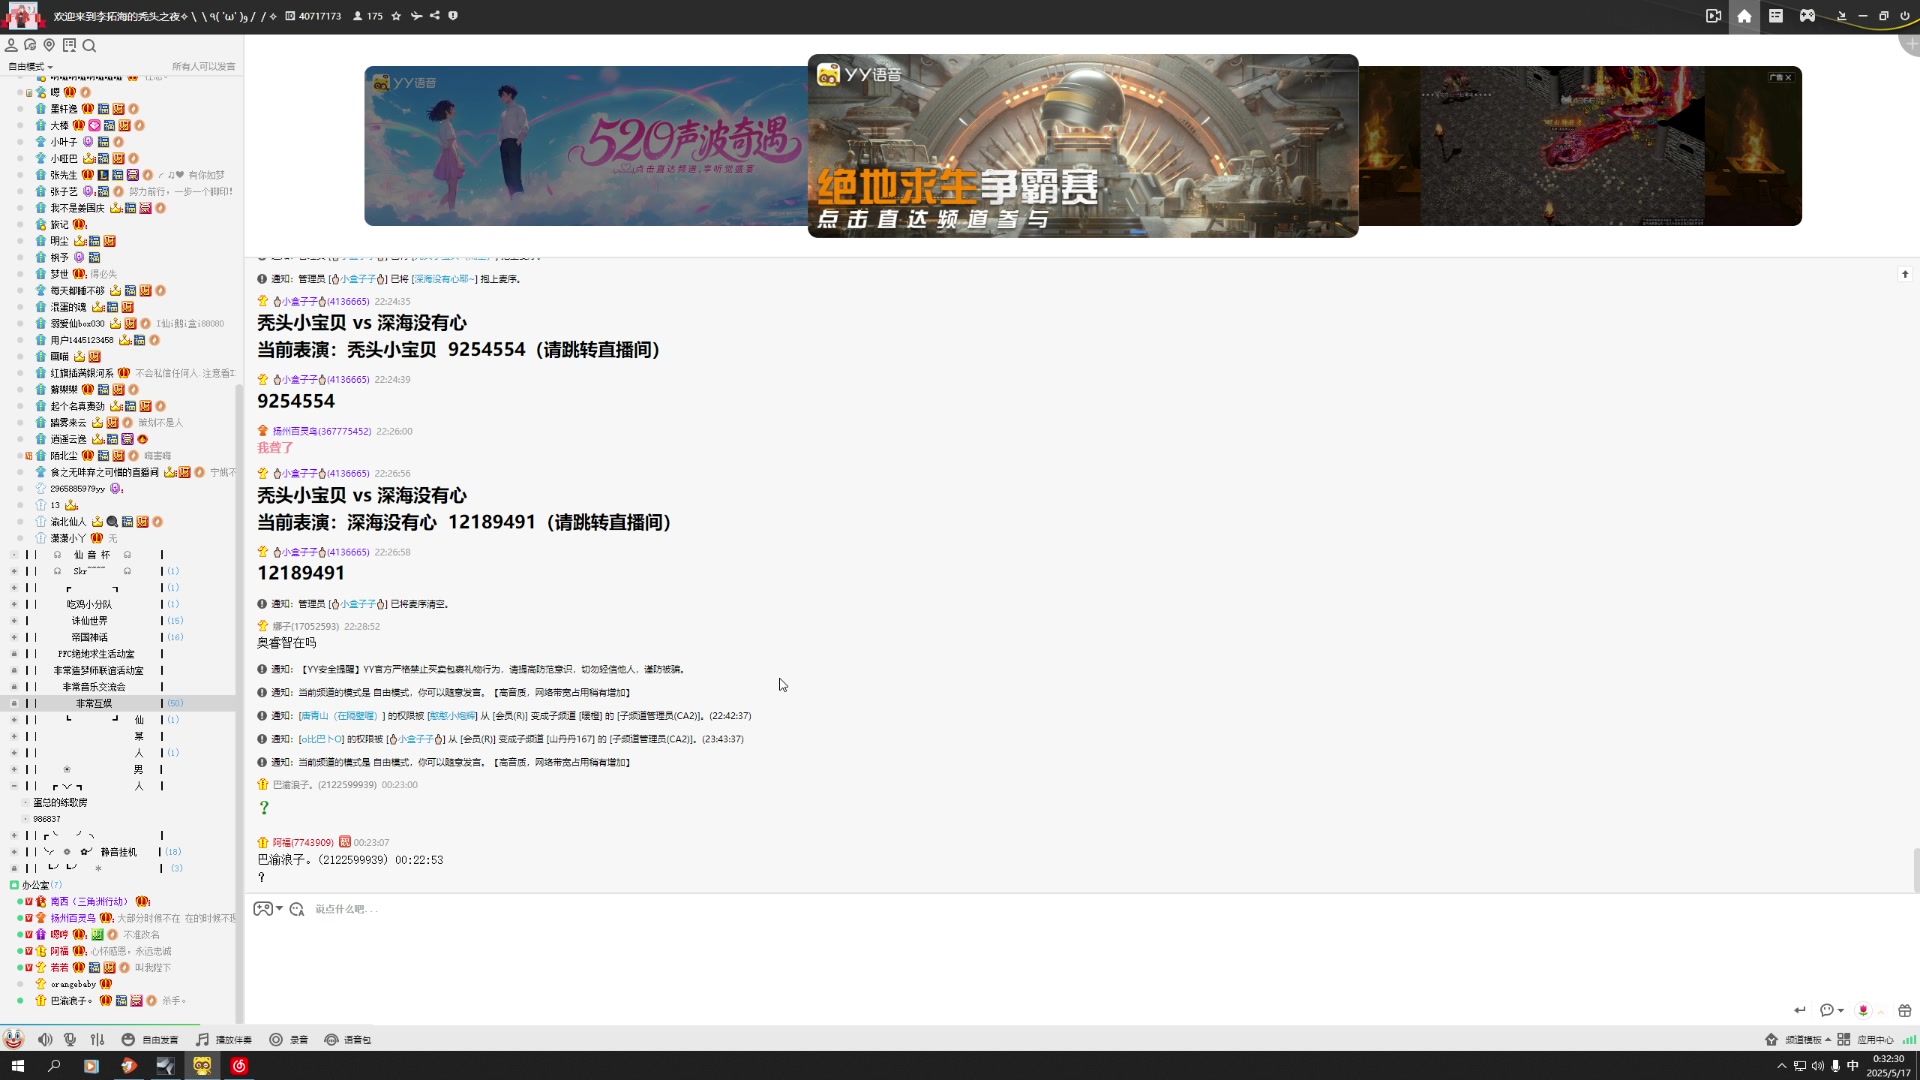Screen dimensions: 1920x1080
Task: Click member 巴渝浪子 at list bottom
Action: (71, 1001)
